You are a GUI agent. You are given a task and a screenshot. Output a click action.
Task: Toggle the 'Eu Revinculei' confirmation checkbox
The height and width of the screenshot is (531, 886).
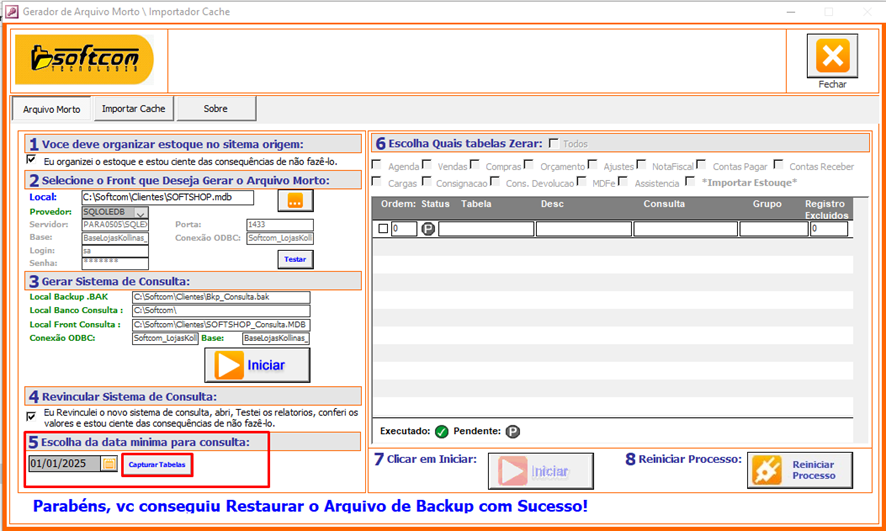pos(30,414)
